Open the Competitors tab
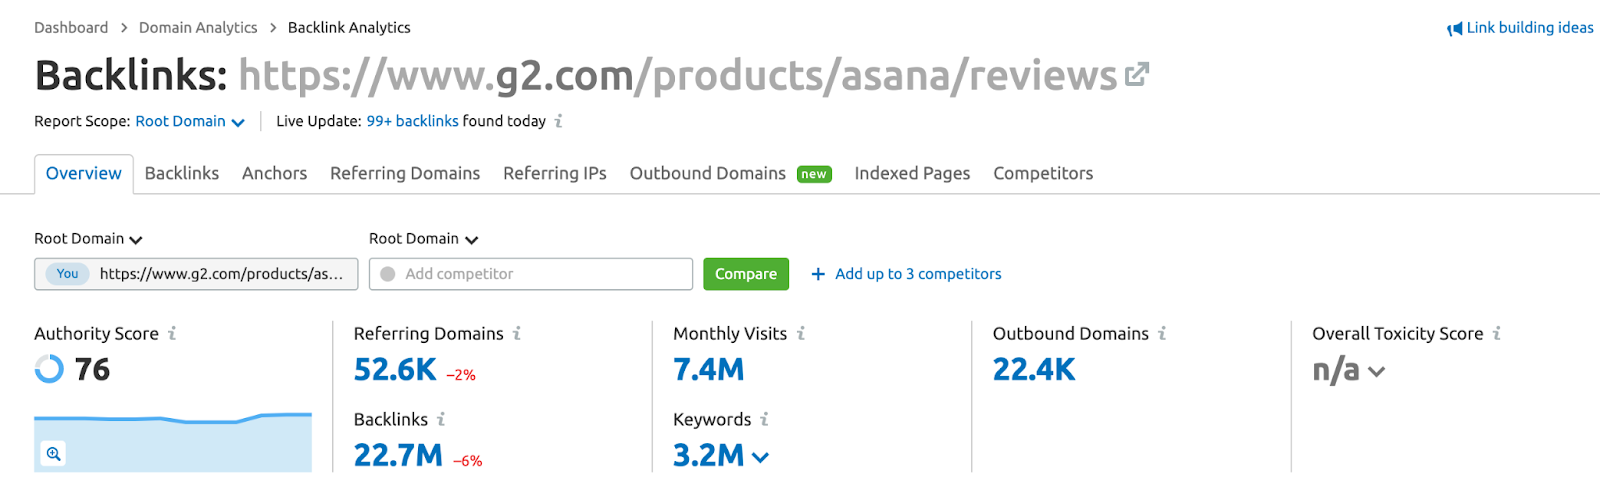Image resolution: width=1600 pixels, height=500 pixels. click(1043, 174)
